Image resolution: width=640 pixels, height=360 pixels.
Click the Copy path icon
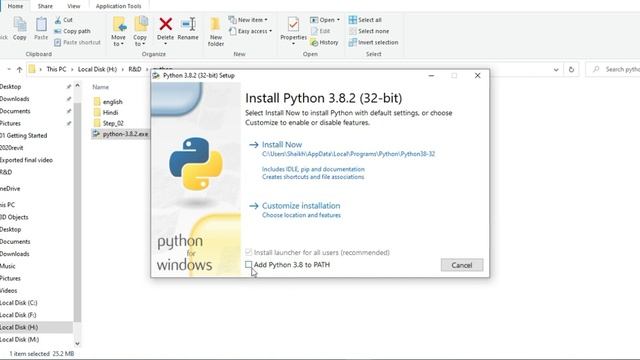coord(58,31)
